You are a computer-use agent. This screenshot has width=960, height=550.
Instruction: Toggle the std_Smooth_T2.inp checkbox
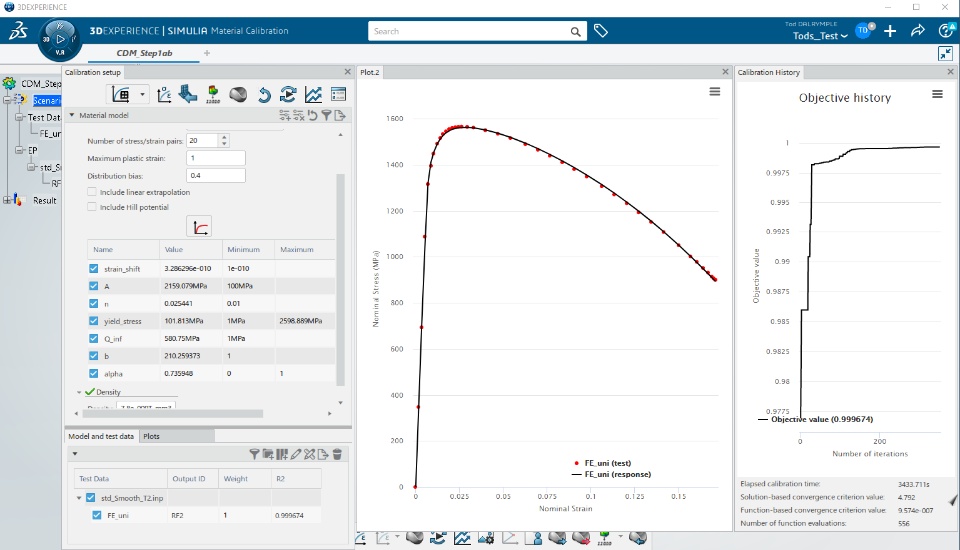91,498
